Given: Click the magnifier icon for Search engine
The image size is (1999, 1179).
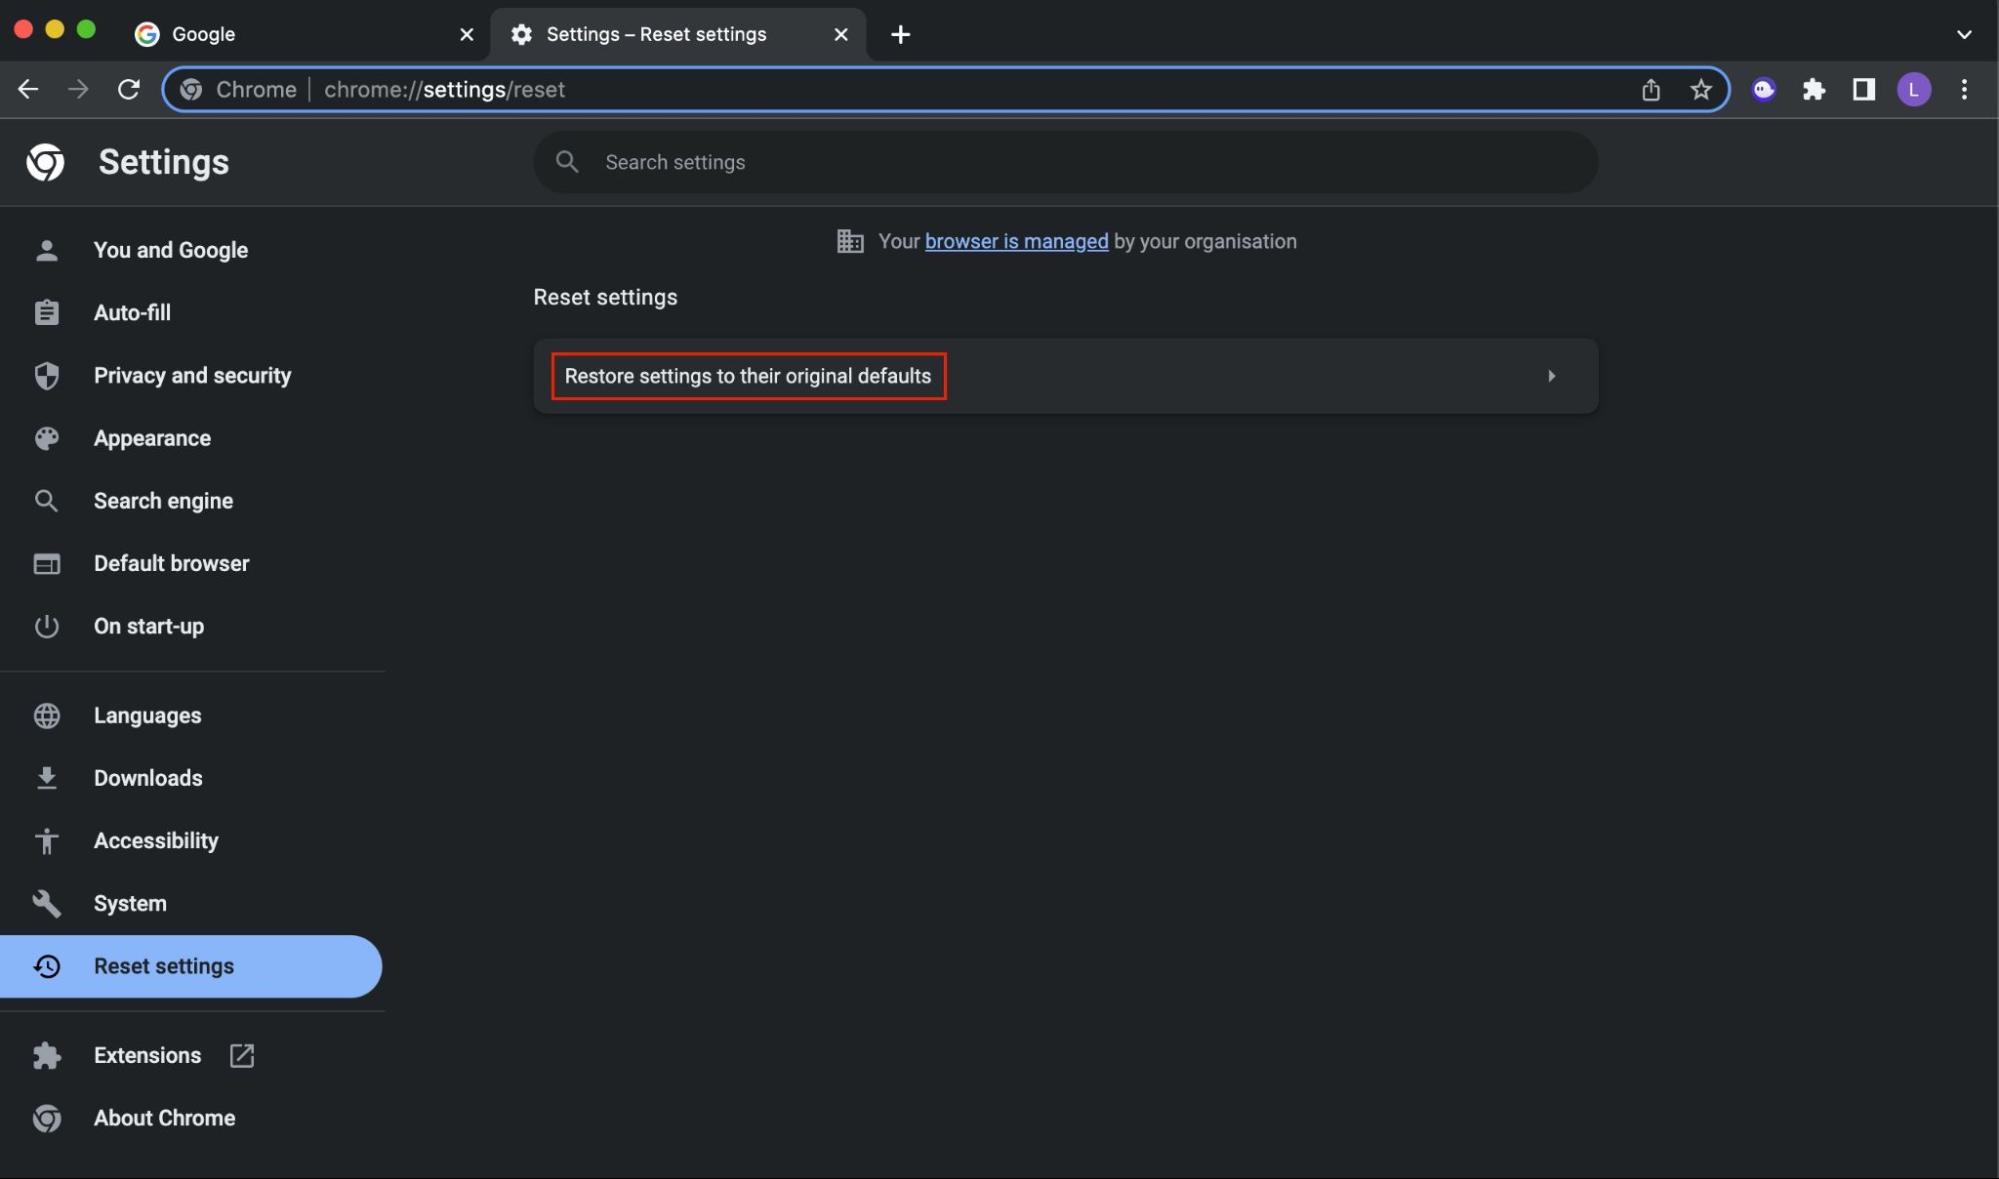Looking at the screenshot, I should tap(46, 500).
